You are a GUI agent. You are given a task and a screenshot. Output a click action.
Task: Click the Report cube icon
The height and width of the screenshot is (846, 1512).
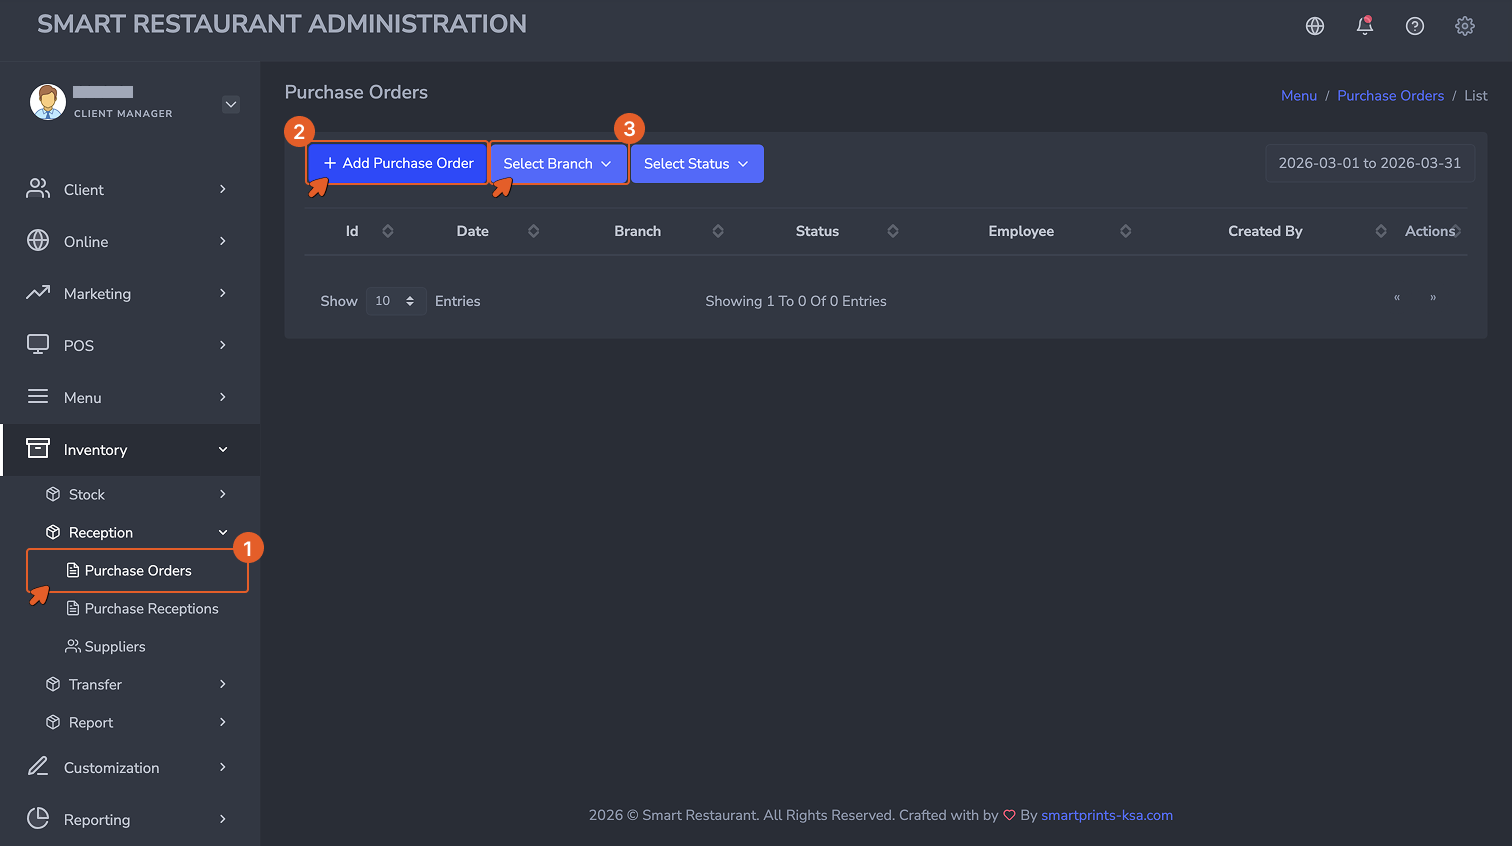pos(54,722)
